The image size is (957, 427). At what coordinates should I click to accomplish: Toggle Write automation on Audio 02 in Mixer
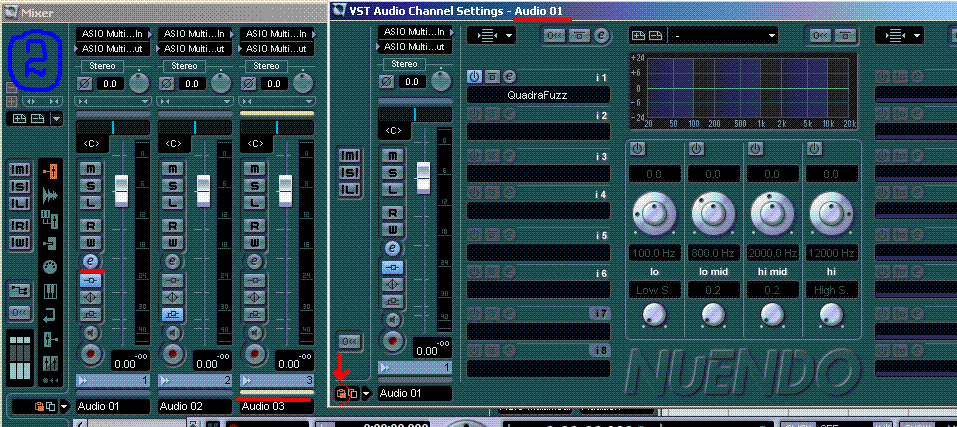tap(173, 243)
